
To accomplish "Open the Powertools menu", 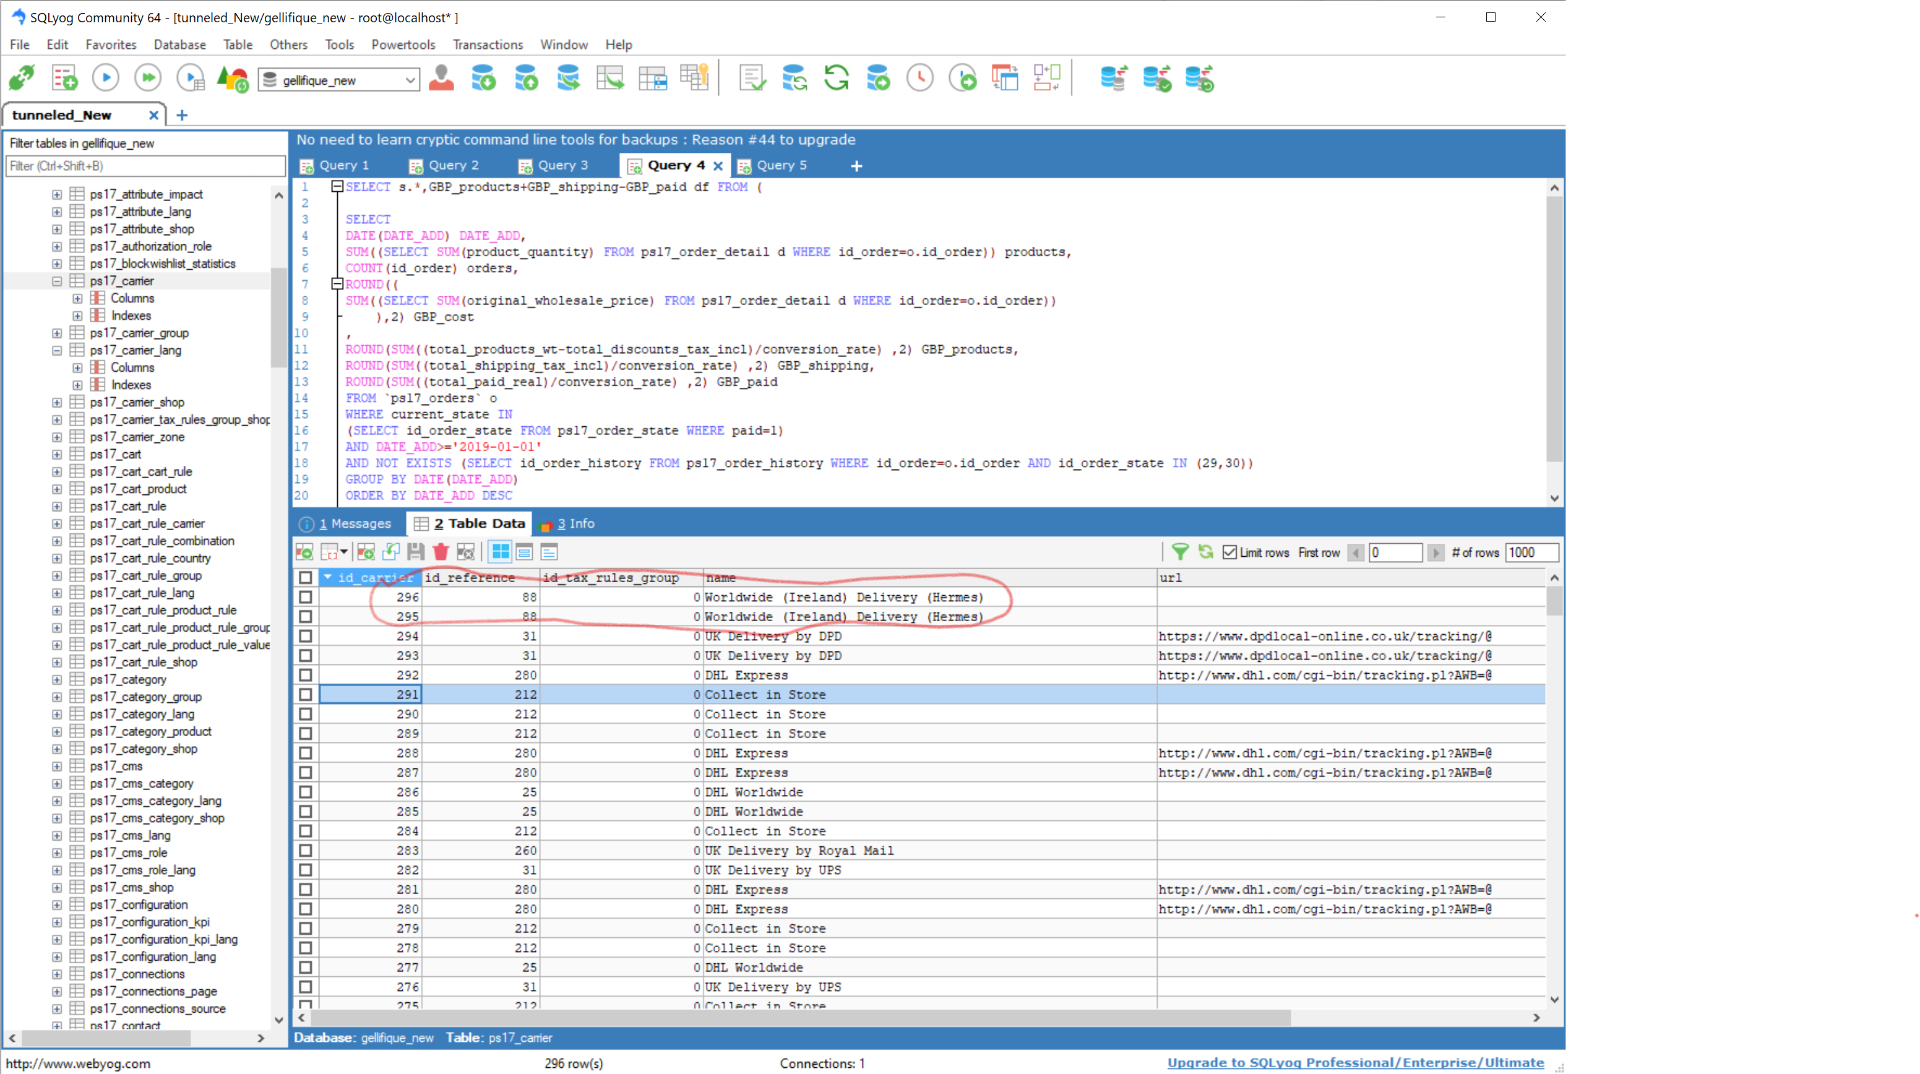I will [x=403, y=45].
